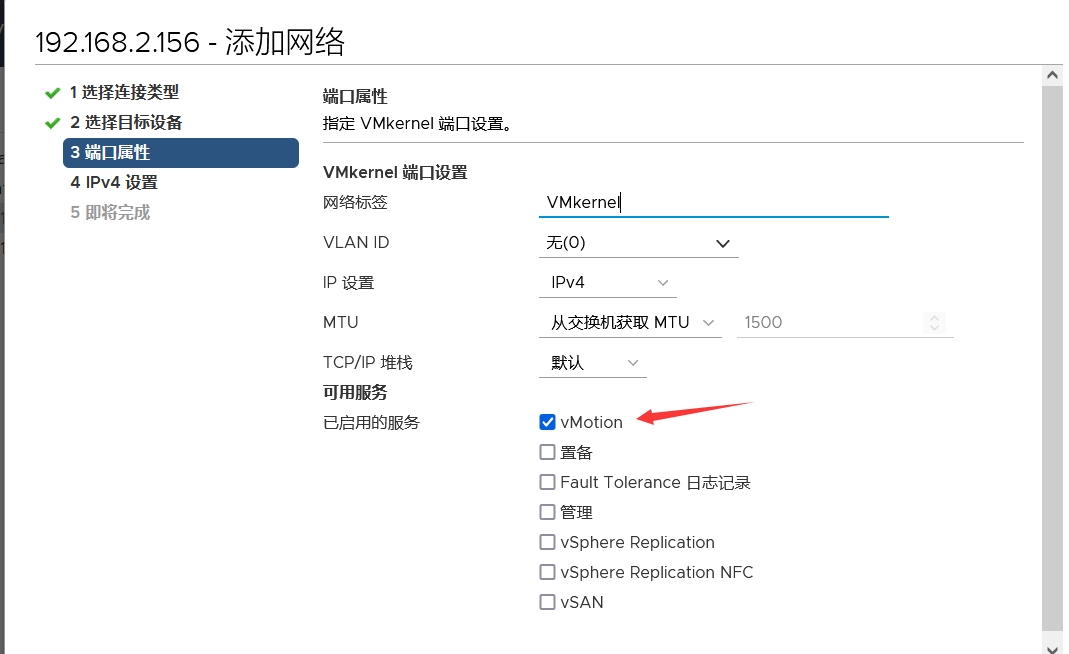
Task: Tick the 管理 service checkbox
Action: (547, 512)
